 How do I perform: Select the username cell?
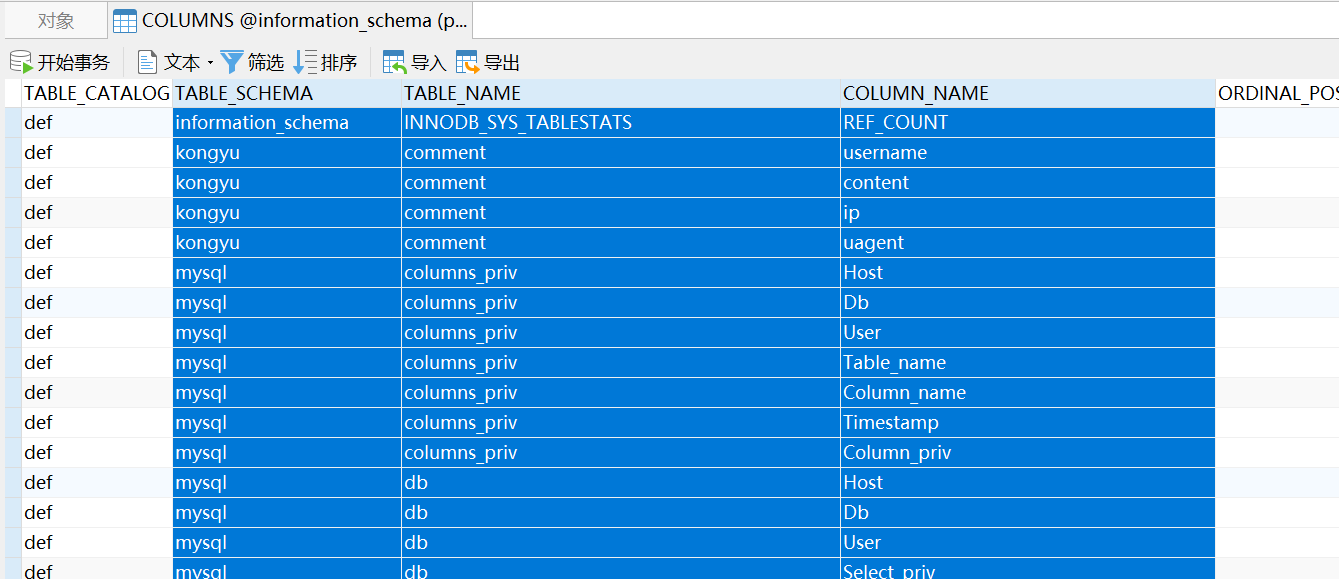click(x=1028, y=153)
